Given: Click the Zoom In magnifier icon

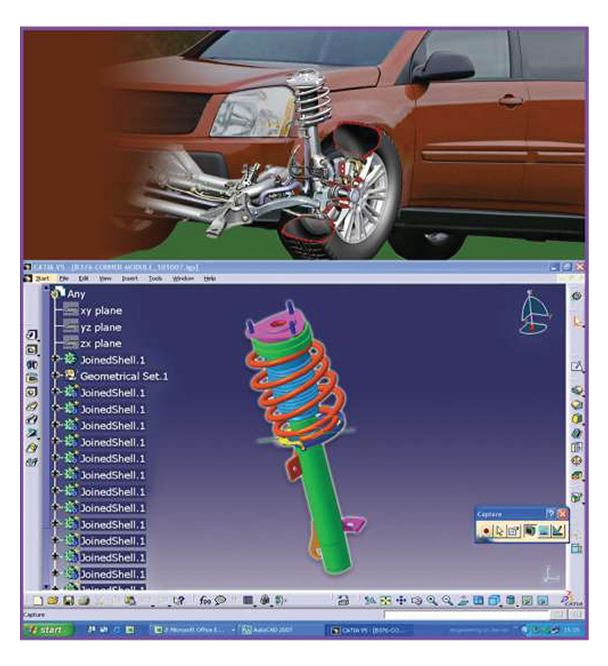Looking at the screenshot, I should tap(432, 600).
